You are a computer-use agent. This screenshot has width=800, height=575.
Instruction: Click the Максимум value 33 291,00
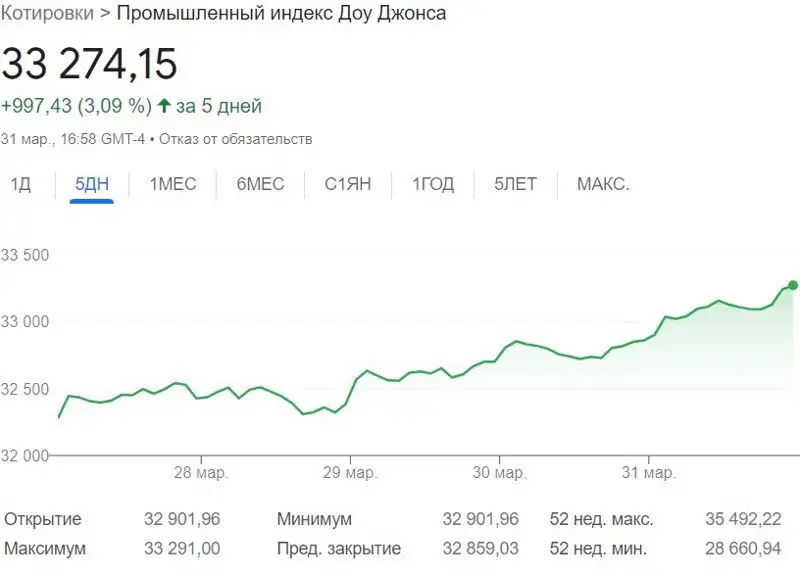[182, 549]
